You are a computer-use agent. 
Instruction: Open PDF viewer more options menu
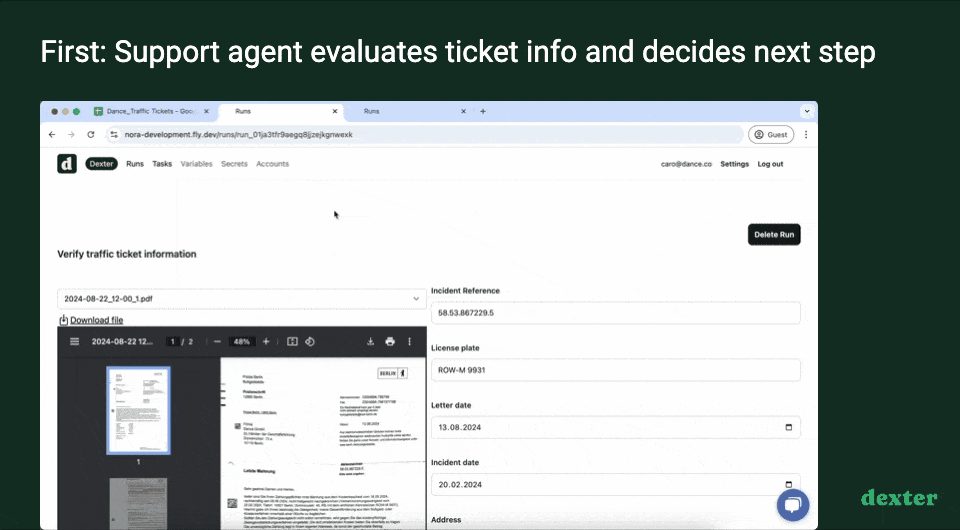[x=410, y=342]
